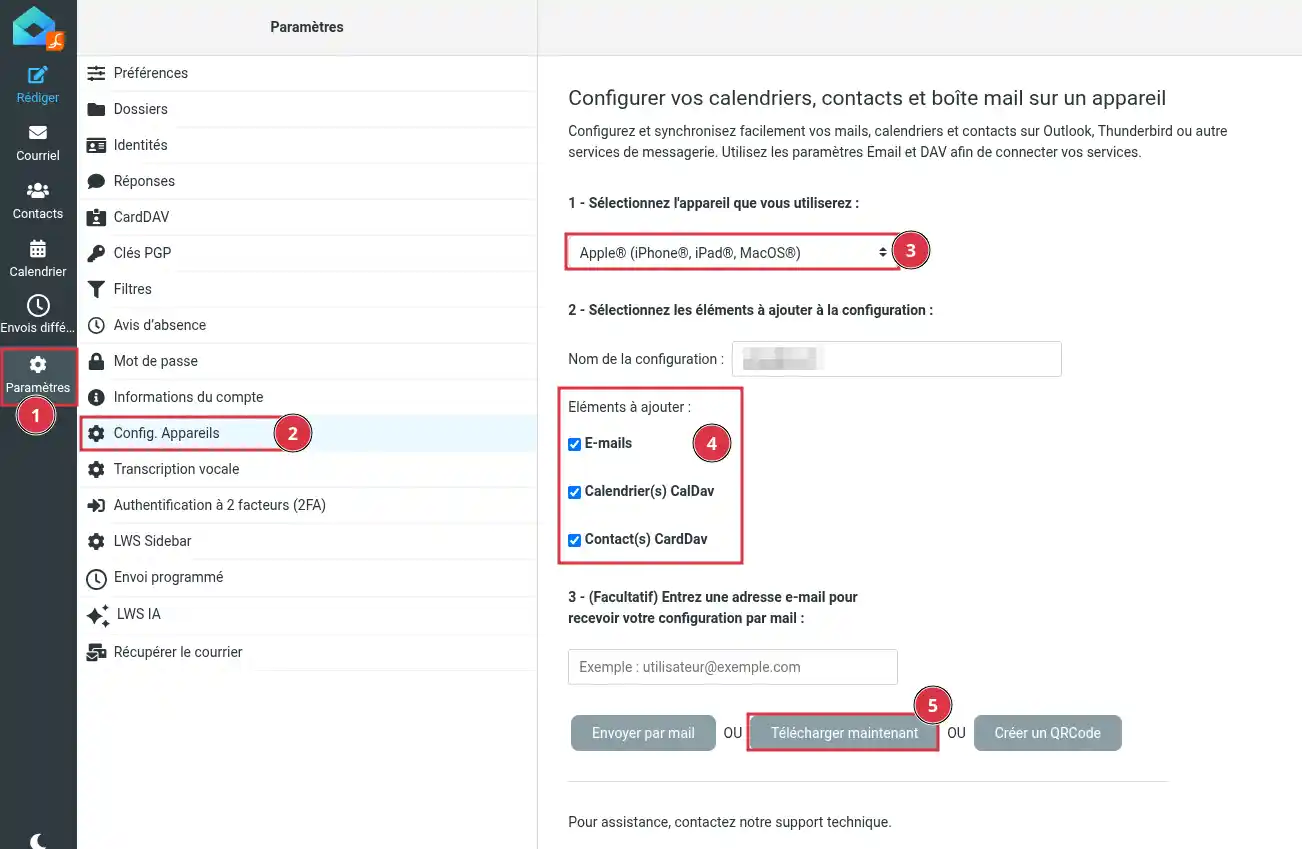1302x849 pixels.
Task: Click the Télécharger maintenant button
Action: coord(842,732)
